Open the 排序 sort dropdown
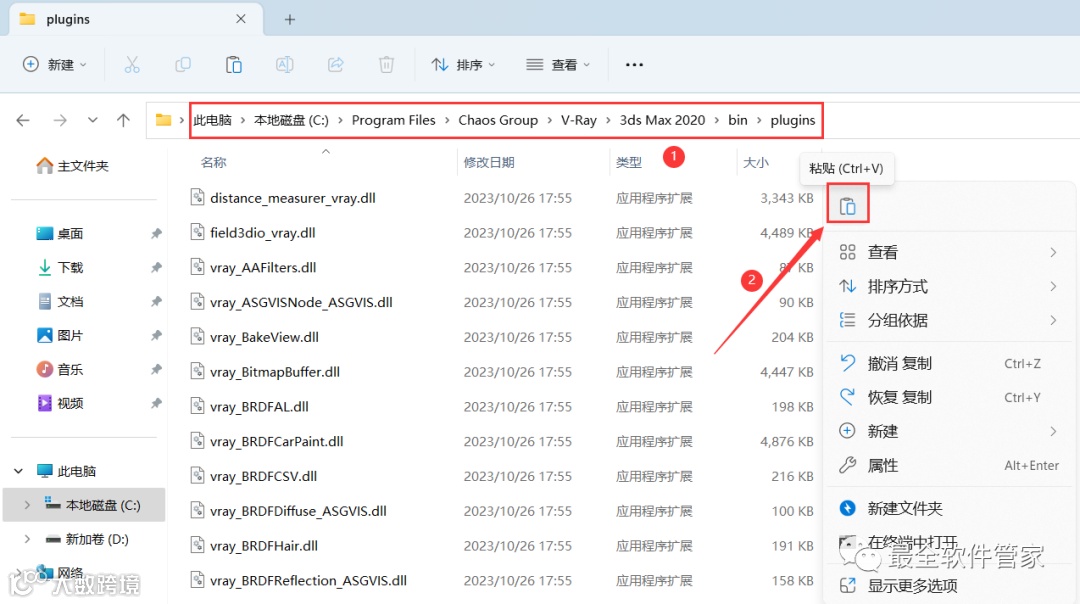This screenshot has height=604, width=1080. pos(464,65)
